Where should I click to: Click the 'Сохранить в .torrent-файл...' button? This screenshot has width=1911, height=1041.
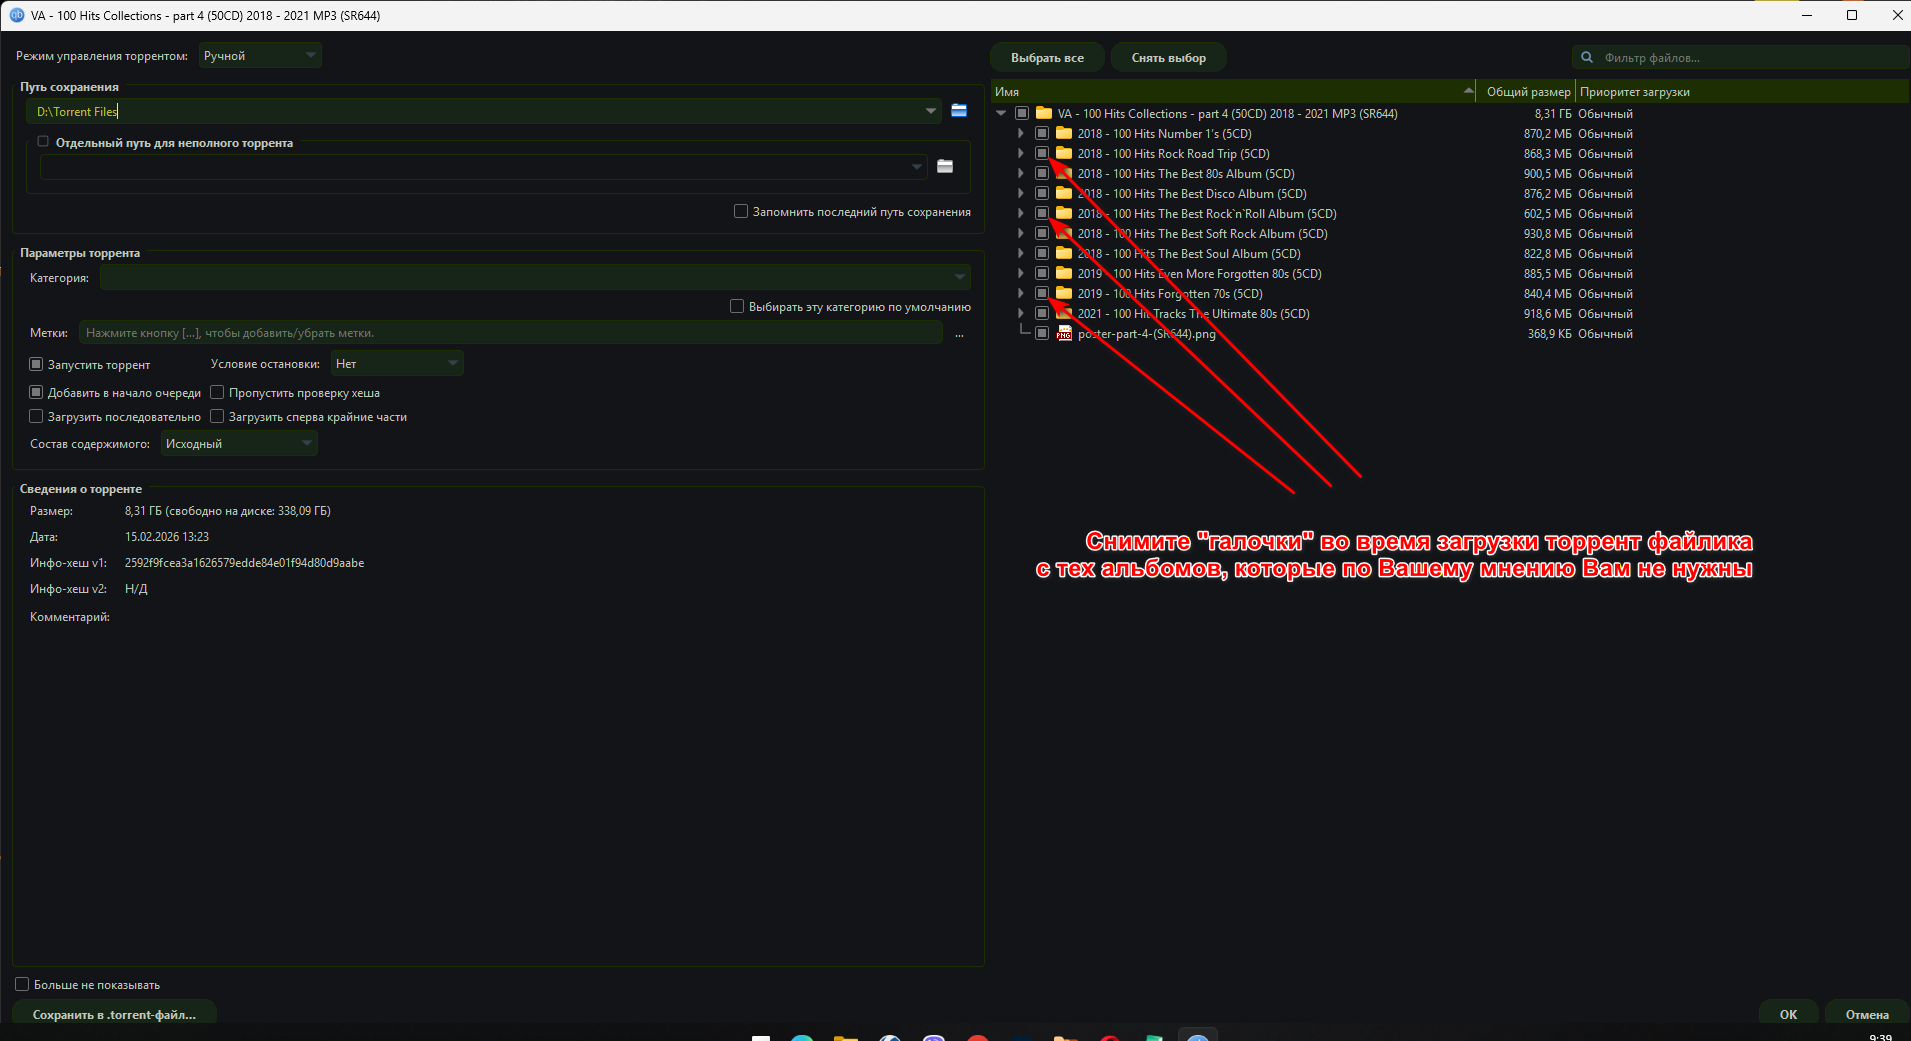pos(114,1014)
